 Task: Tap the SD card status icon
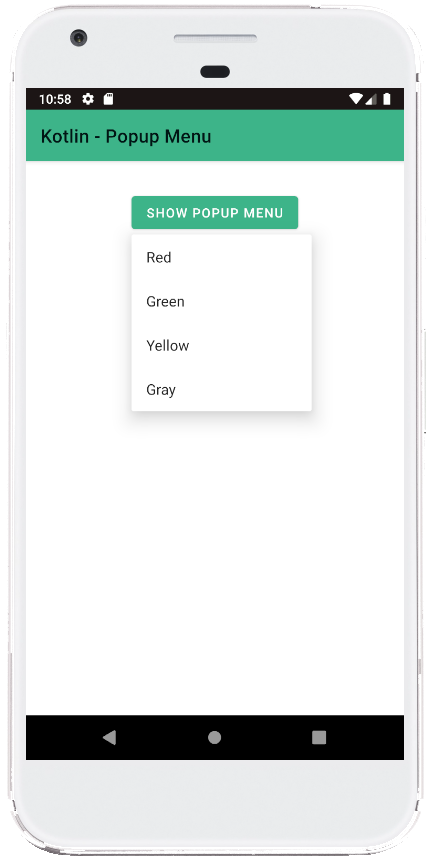click(109, 99)
